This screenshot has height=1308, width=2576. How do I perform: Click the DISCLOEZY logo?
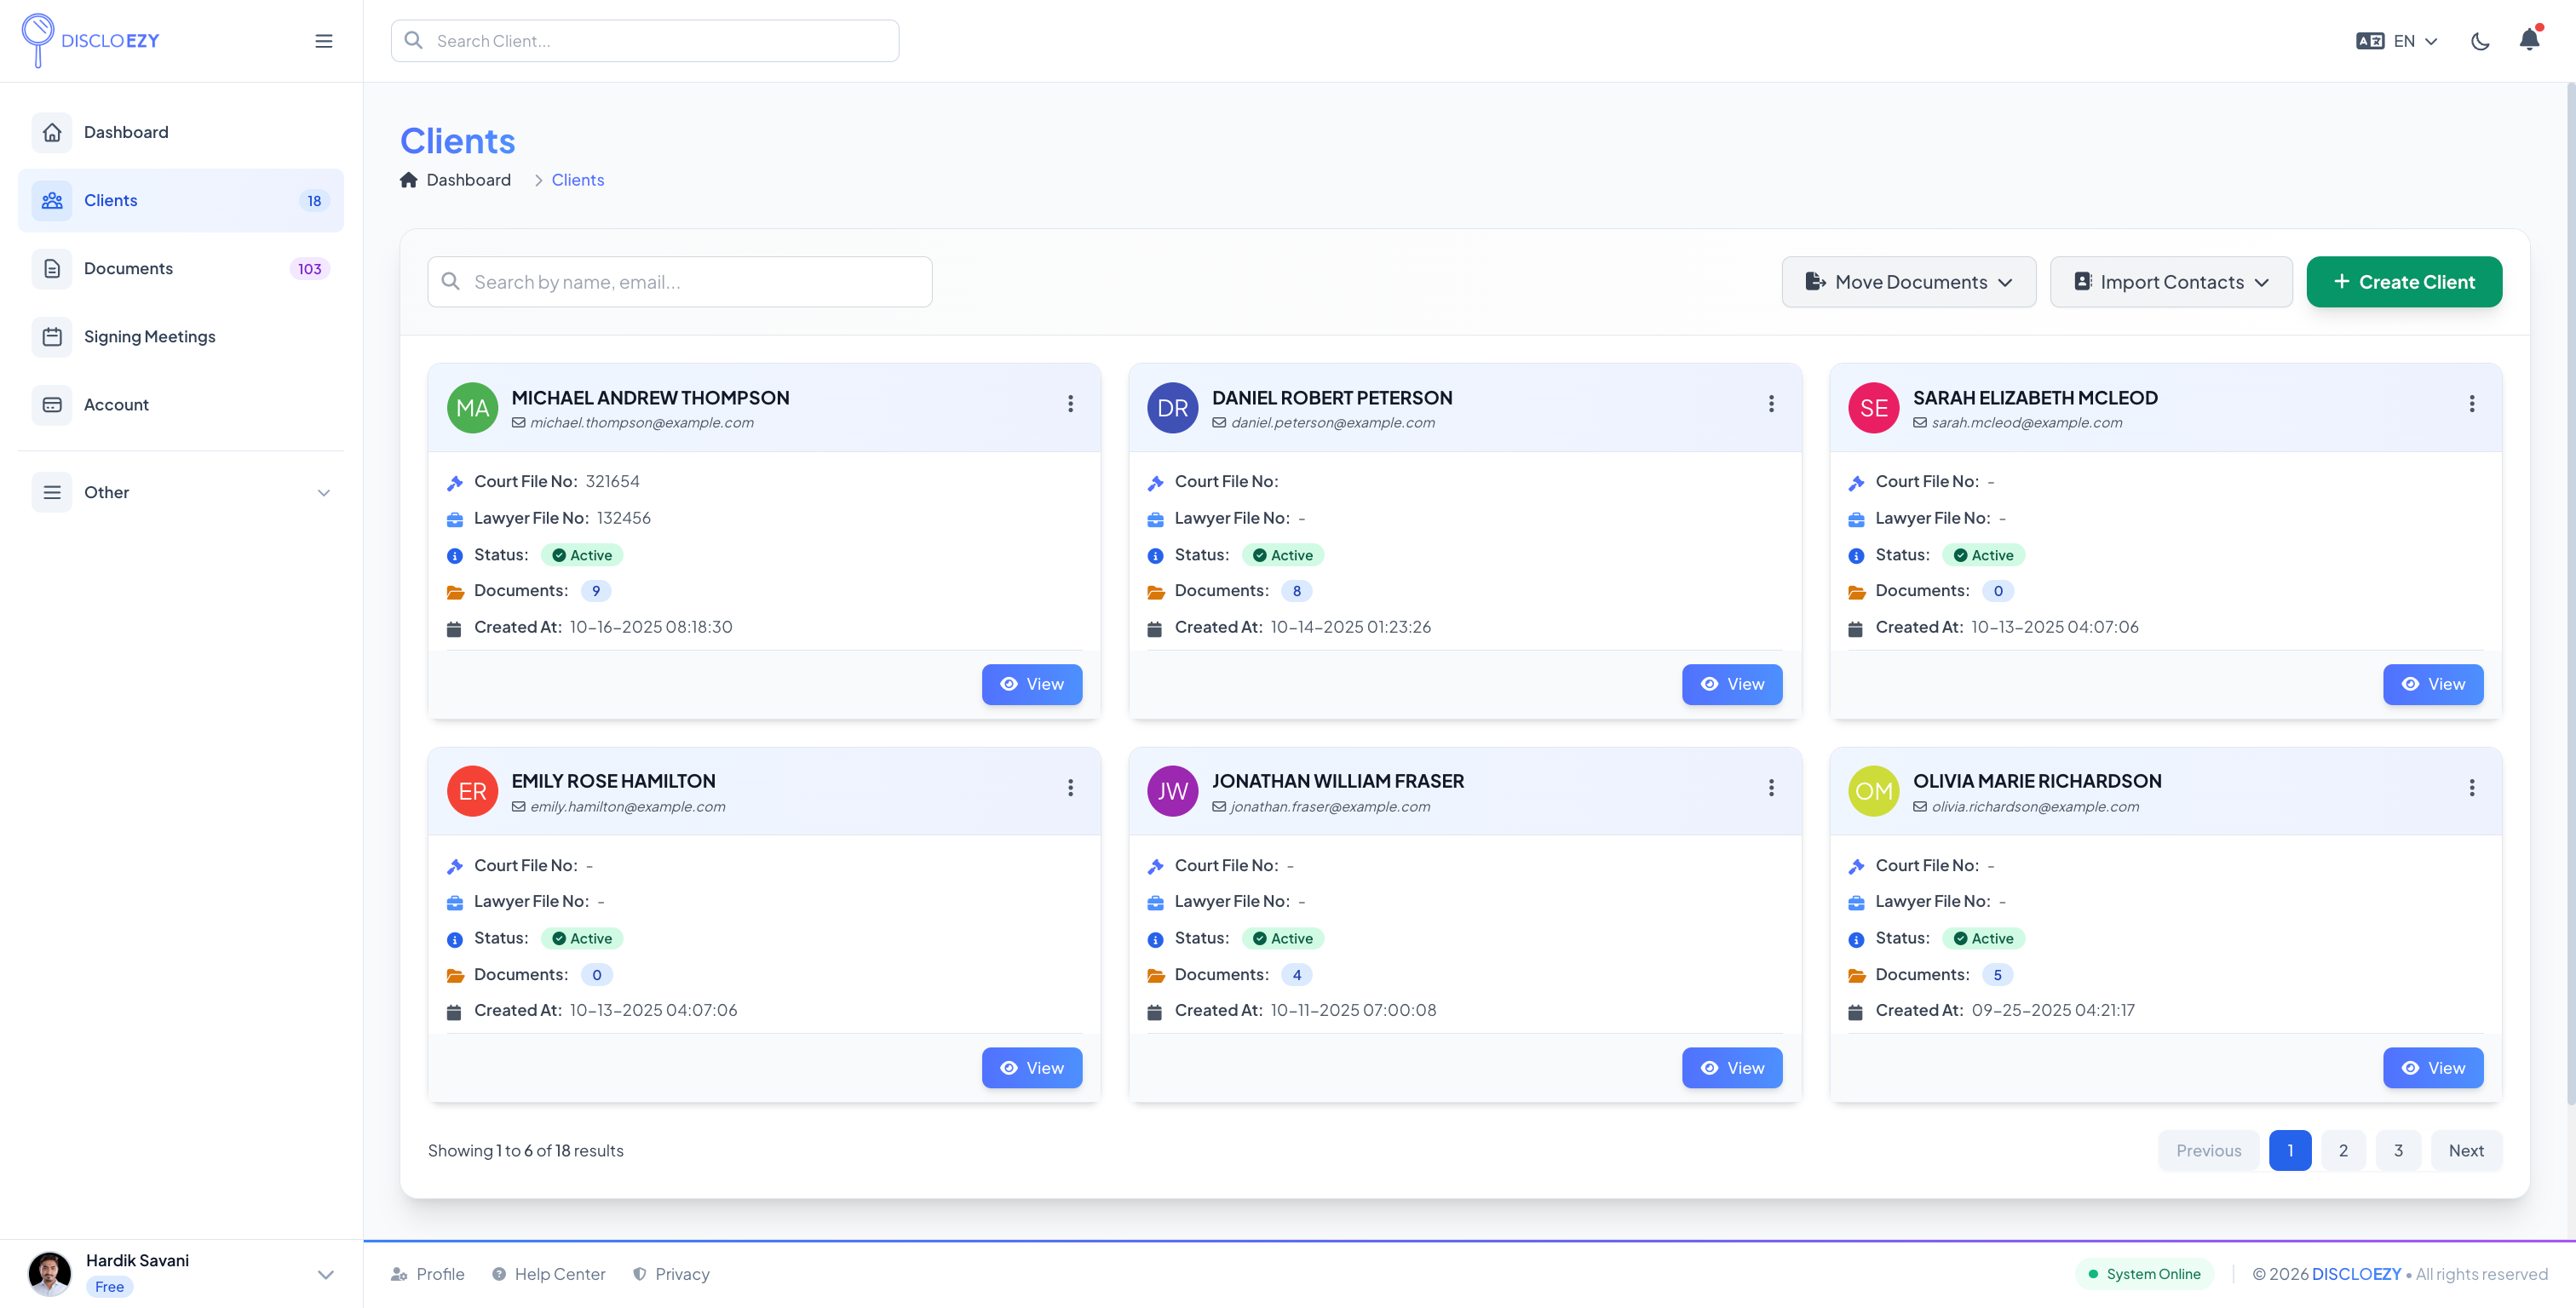tap(90, 40)
